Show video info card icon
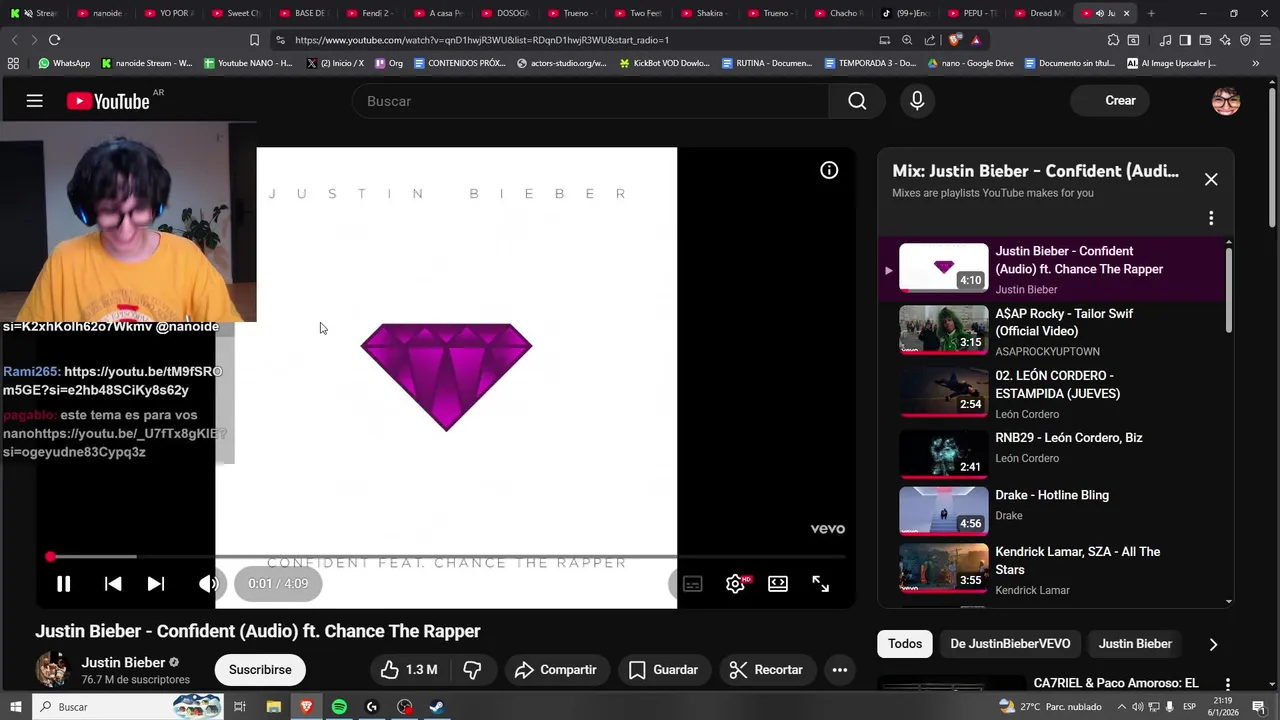Image resolution: width=1280 pixels, height=720 pixels. (829, 170)
